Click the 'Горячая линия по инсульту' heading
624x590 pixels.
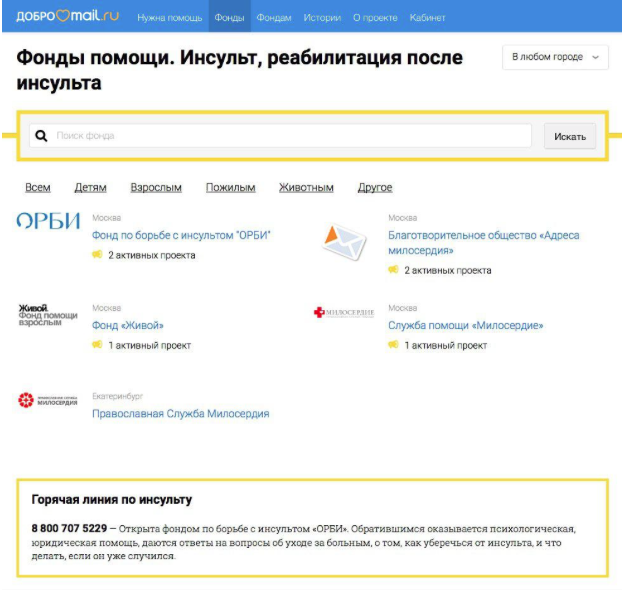tap(112, 500)
